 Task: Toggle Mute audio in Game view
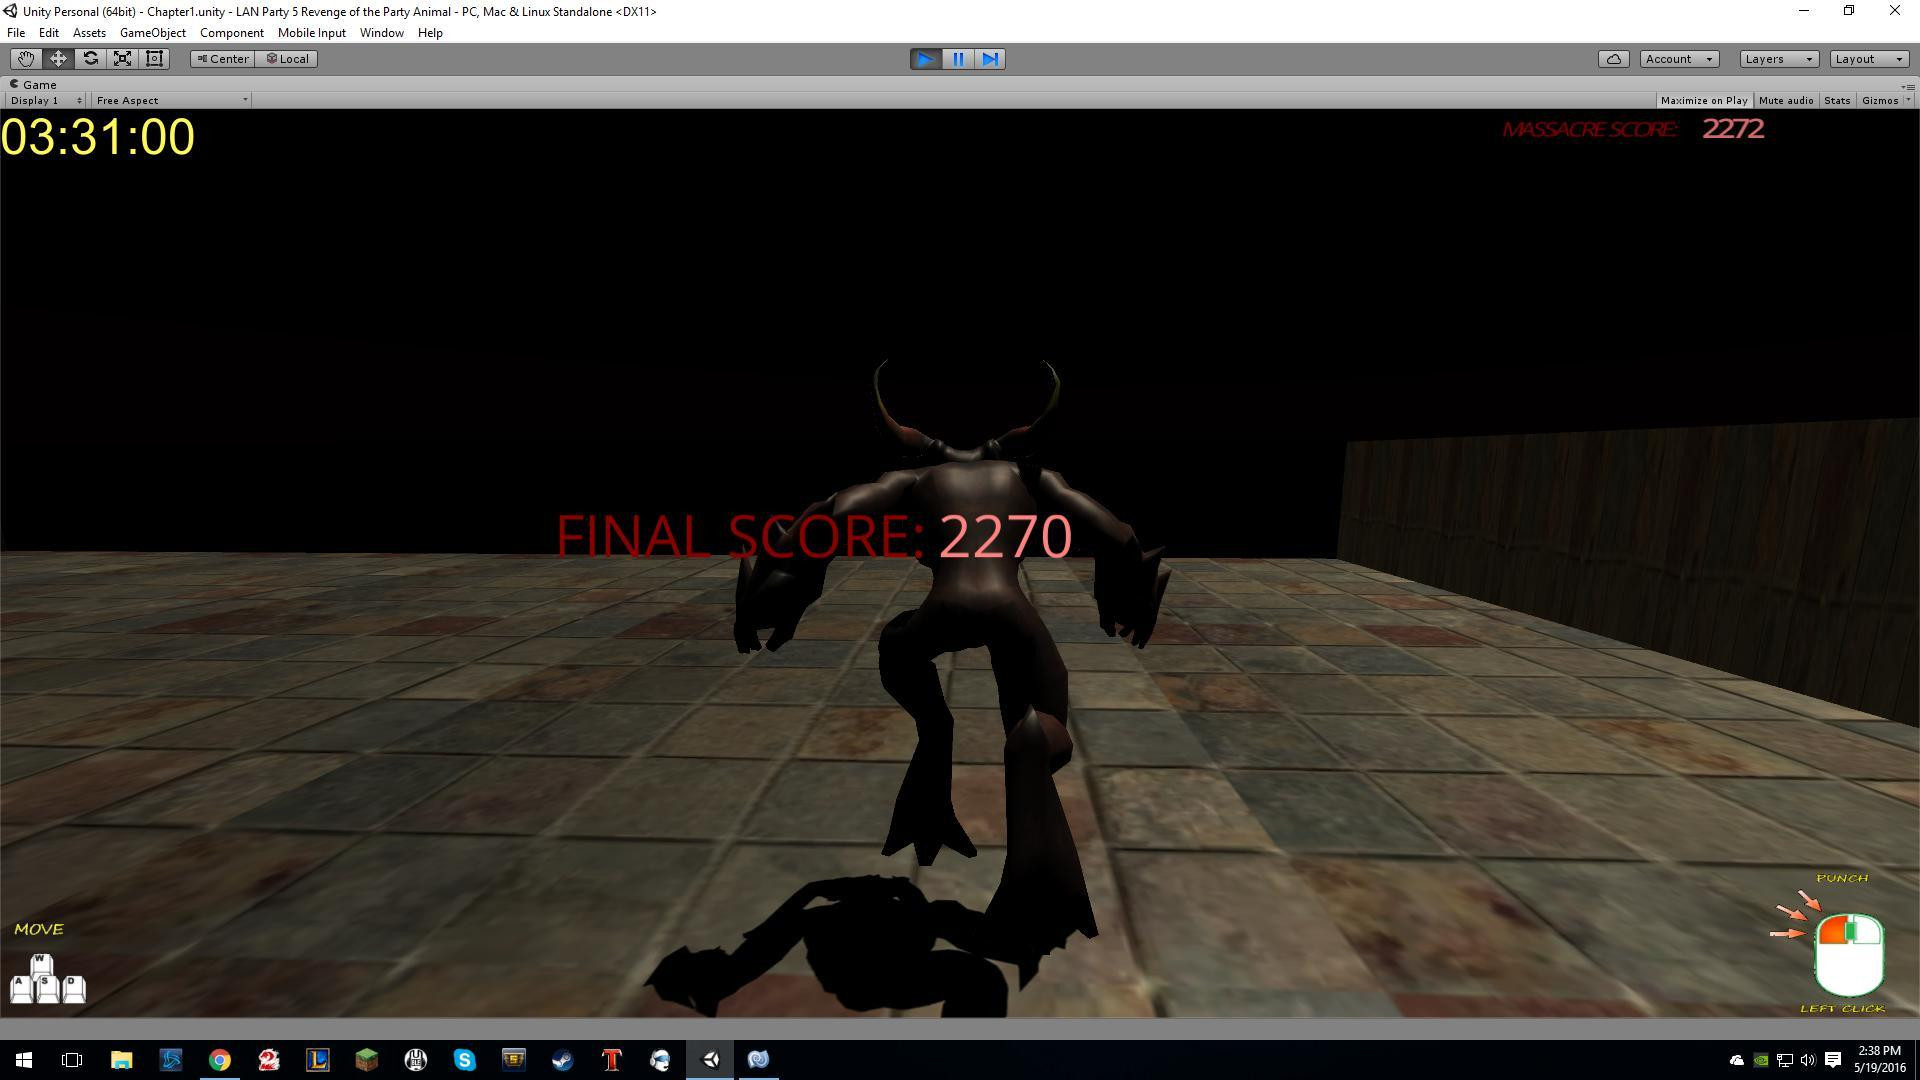(1786, 100)
